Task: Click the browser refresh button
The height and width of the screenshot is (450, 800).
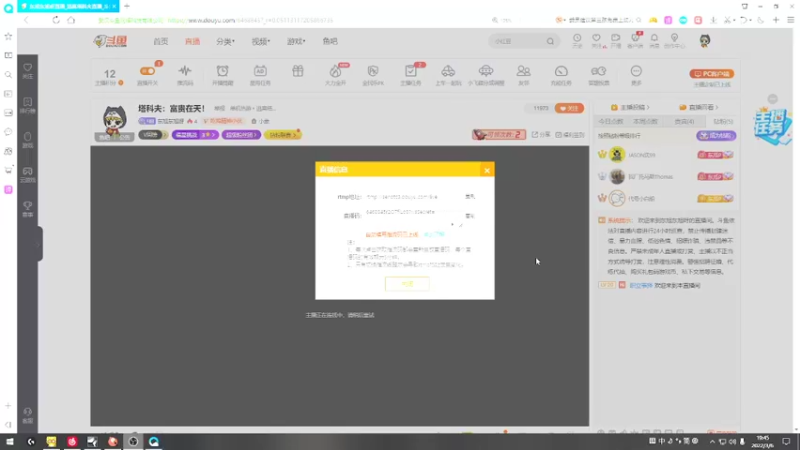Action: [x=56, y=20]
